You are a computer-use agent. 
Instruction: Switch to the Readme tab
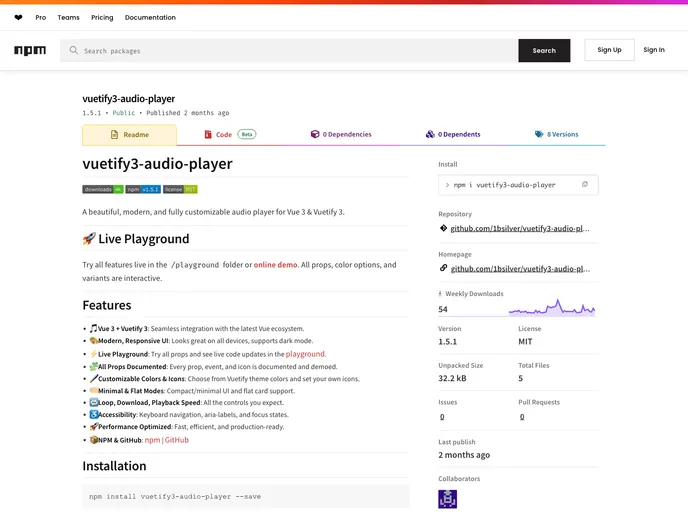tap(129, 135)
